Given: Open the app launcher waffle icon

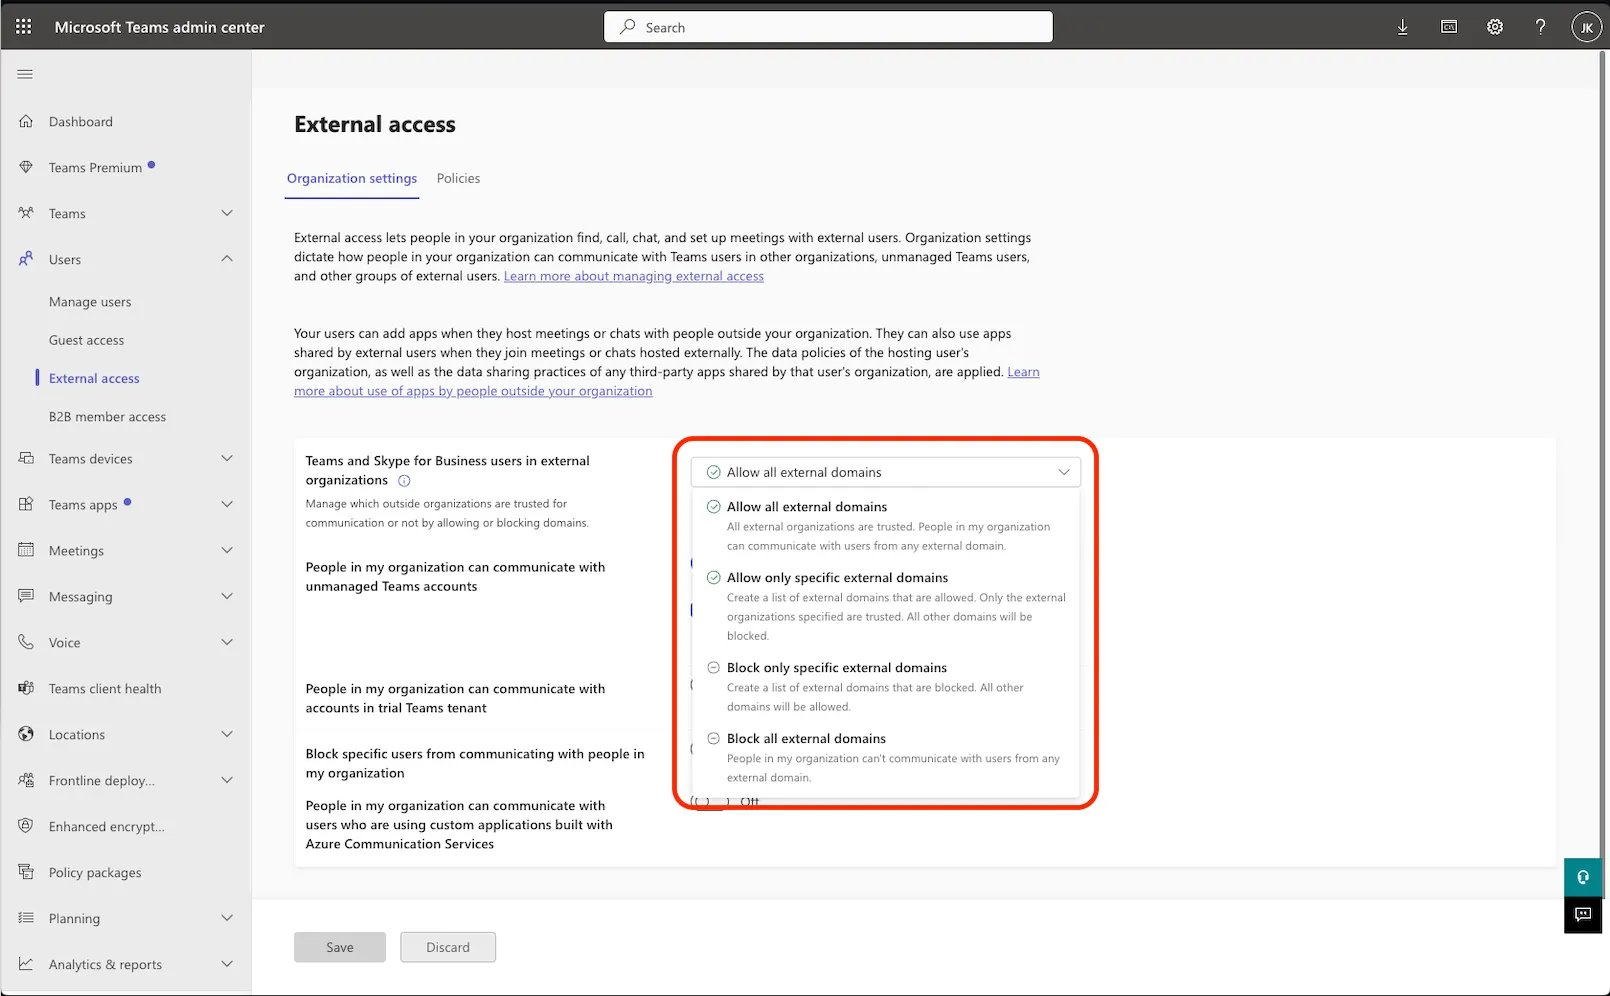Looking at the screenshot, I should 24,27.
